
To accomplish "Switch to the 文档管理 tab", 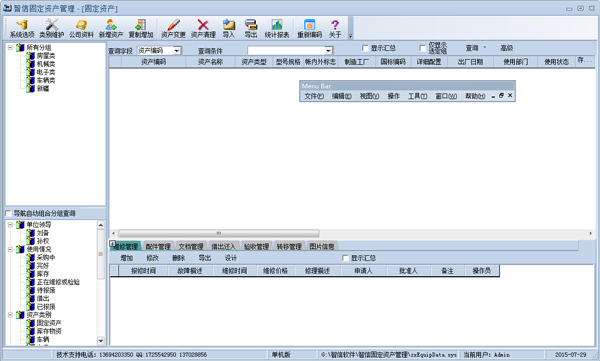I will click(x=191, y=247).
